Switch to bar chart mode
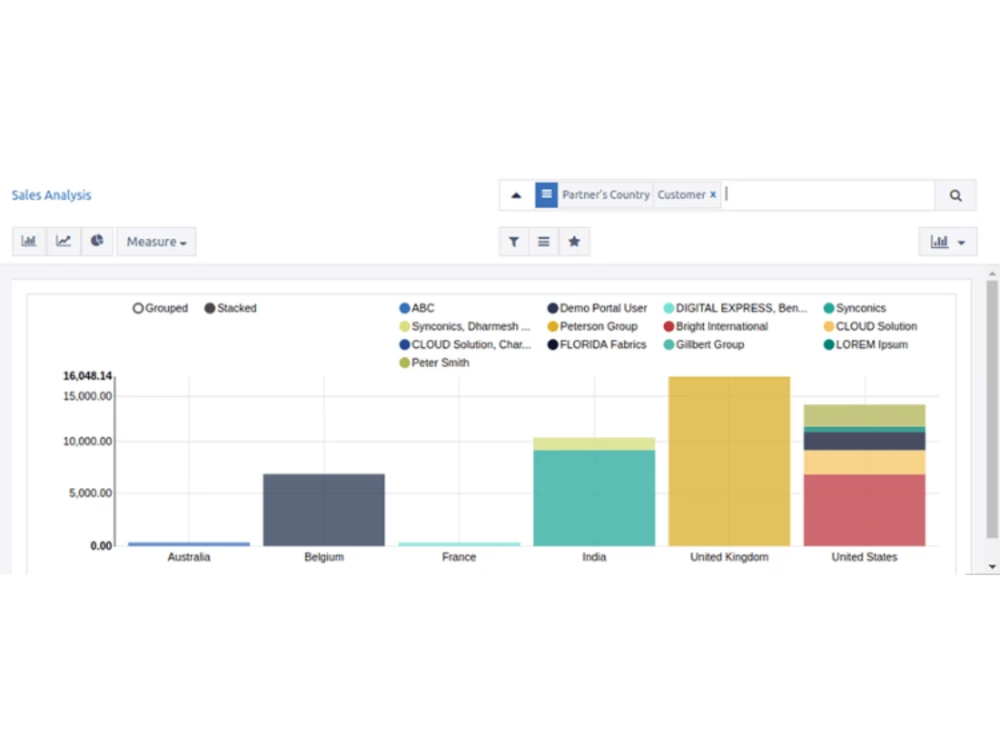The width and height of the screenshot is (1000, 751). [x=29, y=242]
